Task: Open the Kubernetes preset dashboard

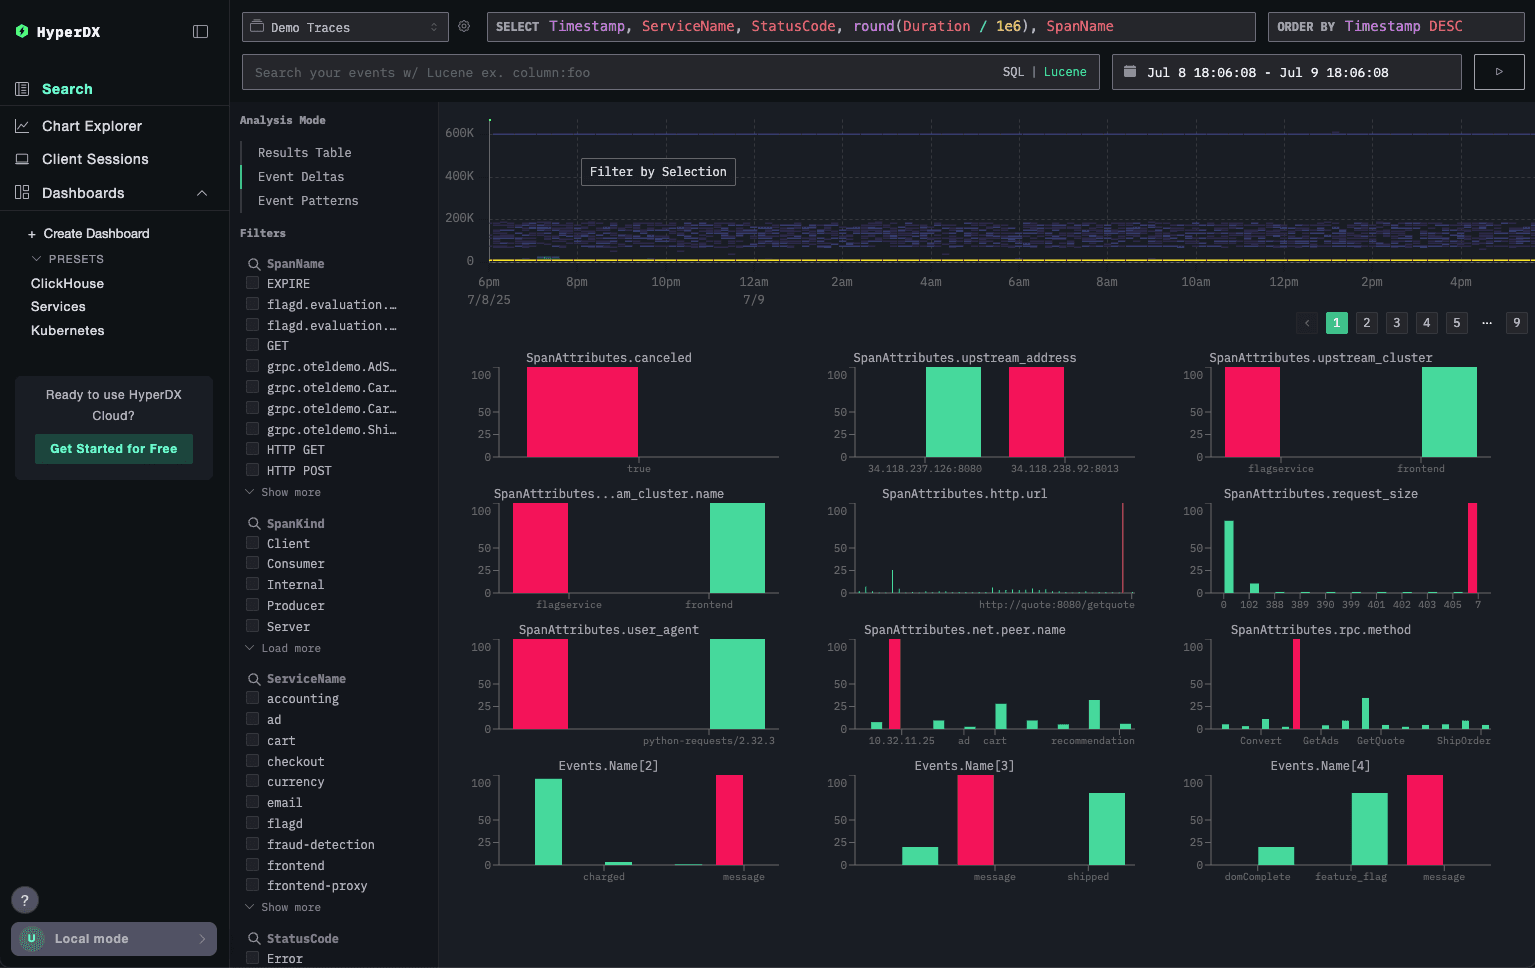Action: pos(67,331)
